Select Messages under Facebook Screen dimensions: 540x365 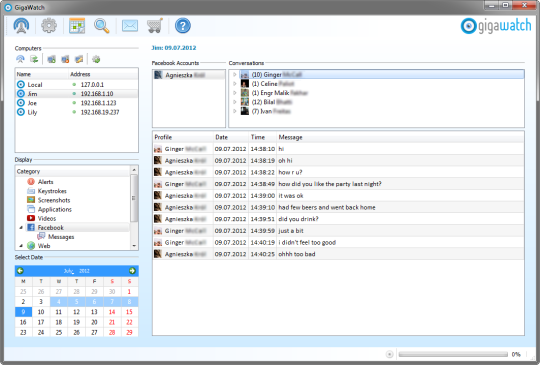(x=61, y=237)
